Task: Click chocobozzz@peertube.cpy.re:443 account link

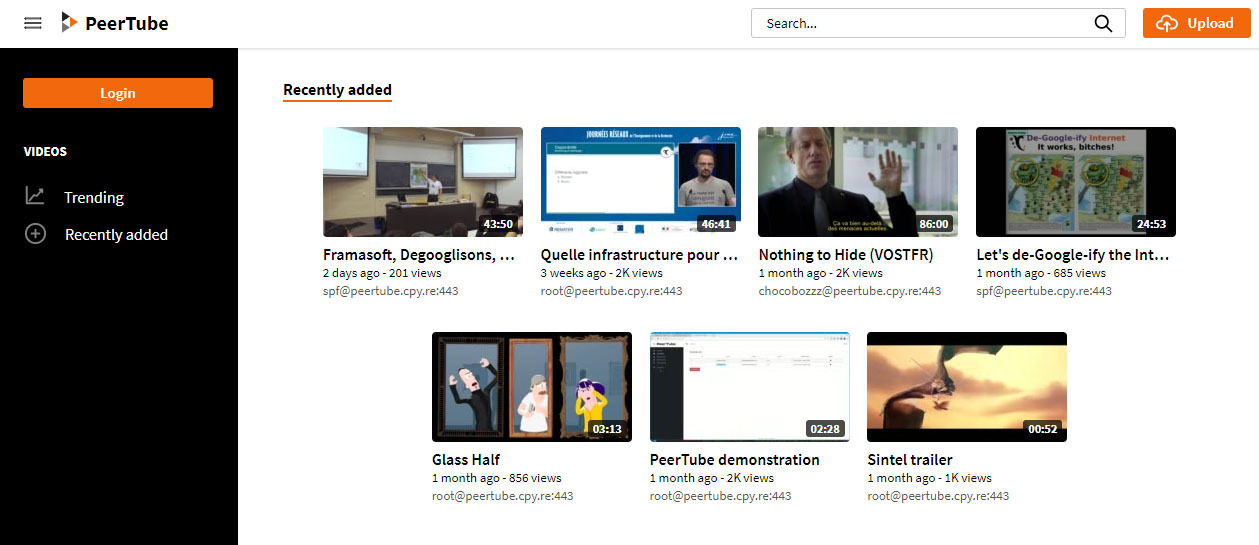Action: point(850,291)
